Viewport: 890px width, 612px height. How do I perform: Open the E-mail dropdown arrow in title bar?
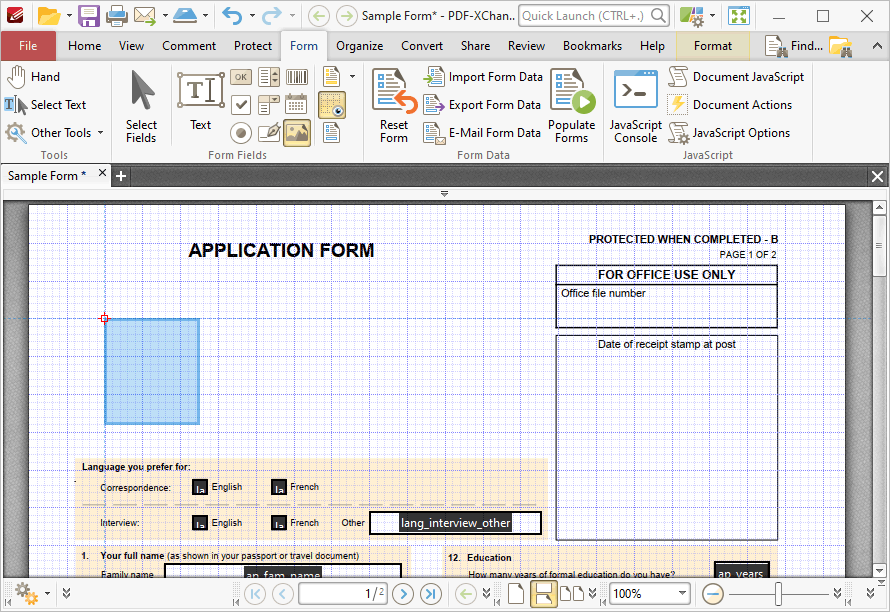pyautogui.click(x=165, y=16)
